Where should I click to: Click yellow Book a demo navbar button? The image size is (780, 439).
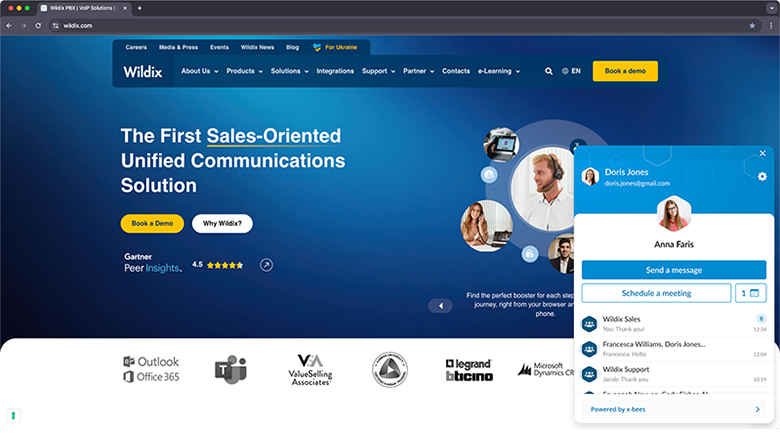[x=625, y=71]
